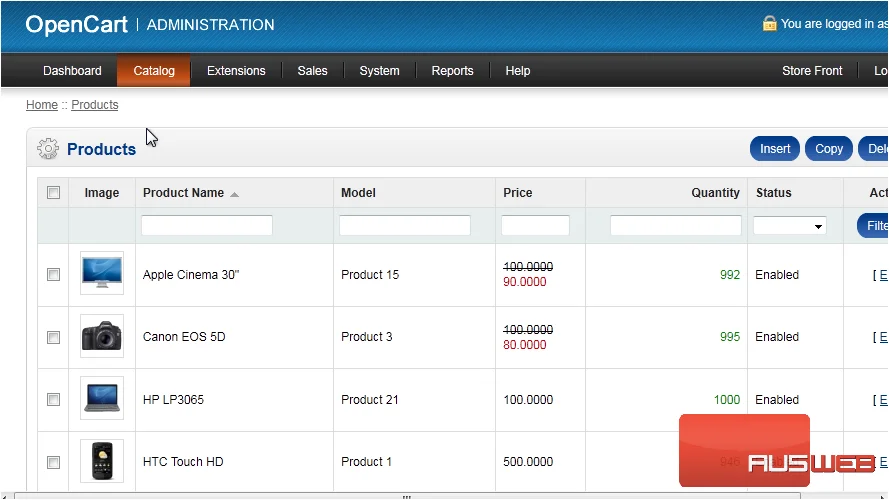889x500 pixels.
Task: Open the HP LP3065 laptop thumbnail
Action: (101, 399)
